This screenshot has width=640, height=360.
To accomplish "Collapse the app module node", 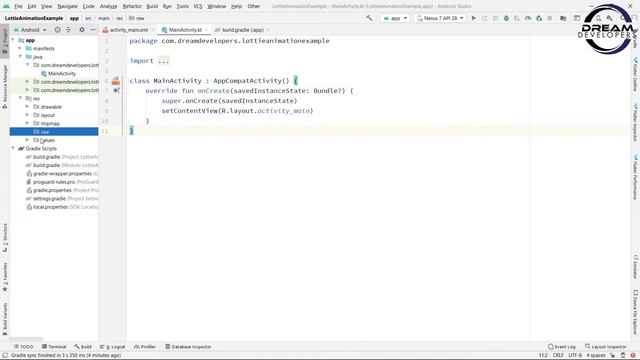I will point(13,40).
